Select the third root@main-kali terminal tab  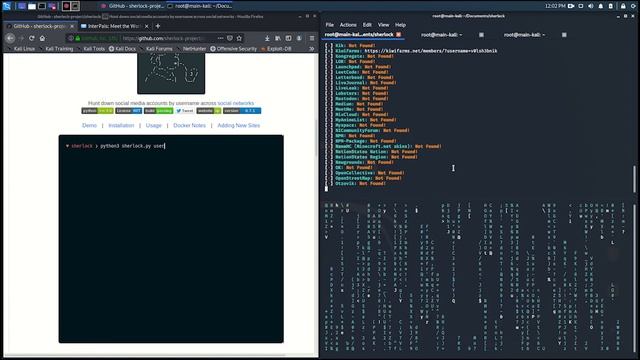pyautogui.click(x=524, y=35)
